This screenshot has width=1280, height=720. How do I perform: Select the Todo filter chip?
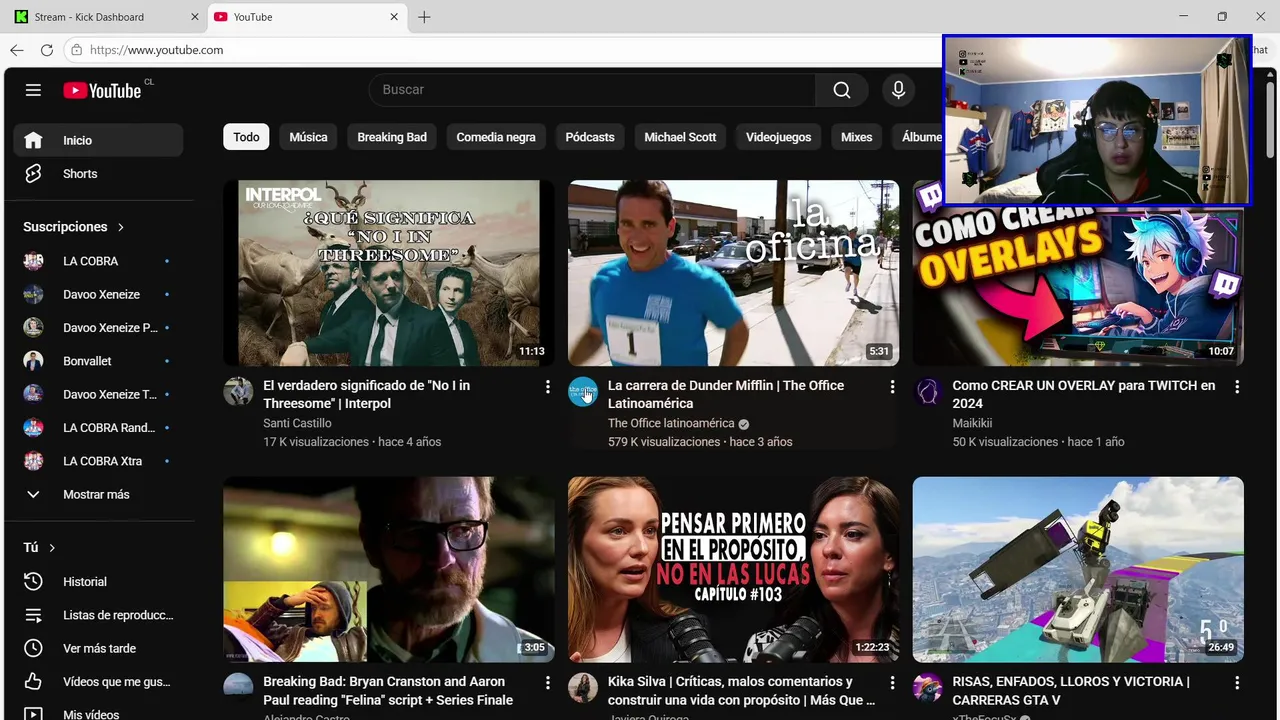pyautogui.click(x=246, y=137)
